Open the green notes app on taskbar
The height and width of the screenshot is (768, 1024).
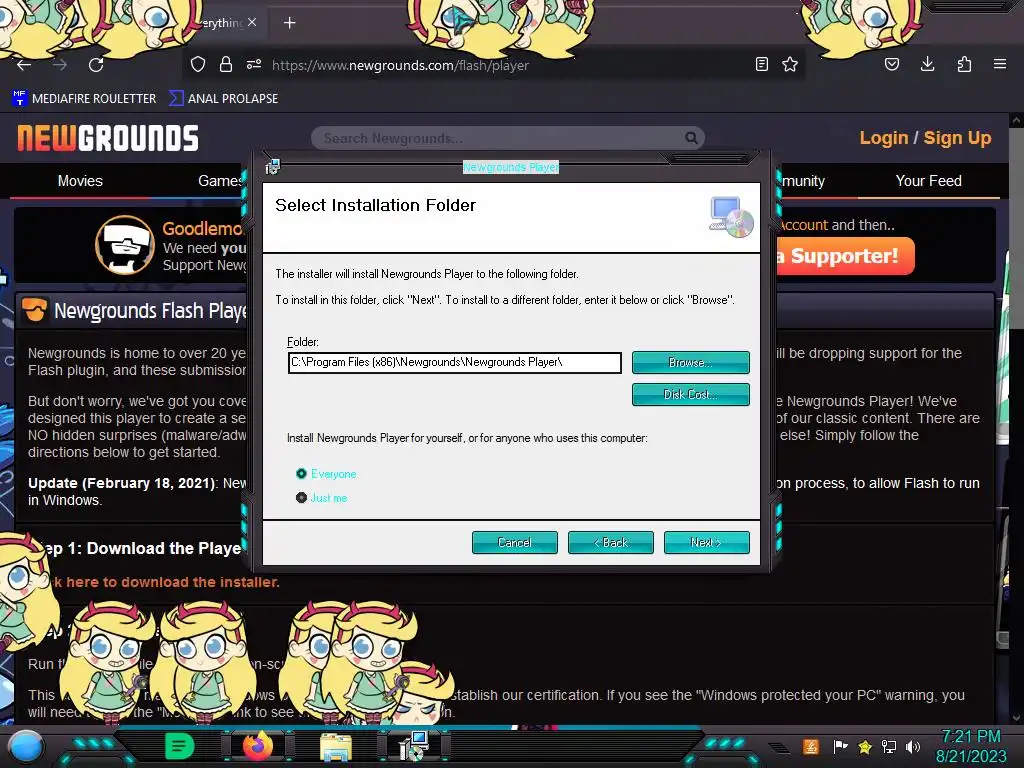(x=180, y=746)
